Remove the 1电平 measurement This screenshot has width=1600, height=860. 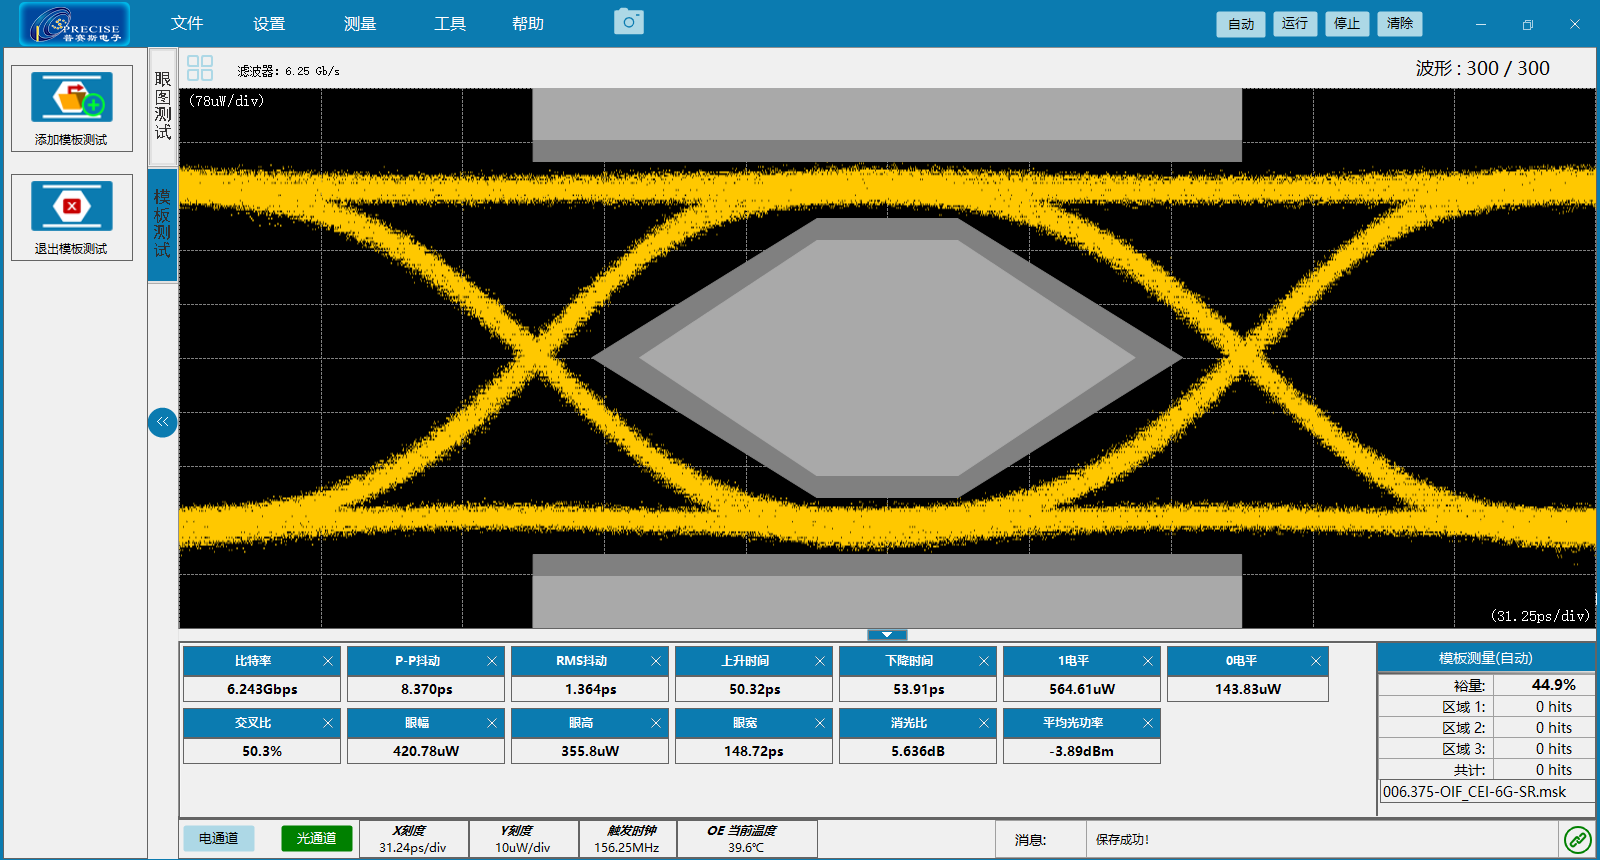point(1148,661)
